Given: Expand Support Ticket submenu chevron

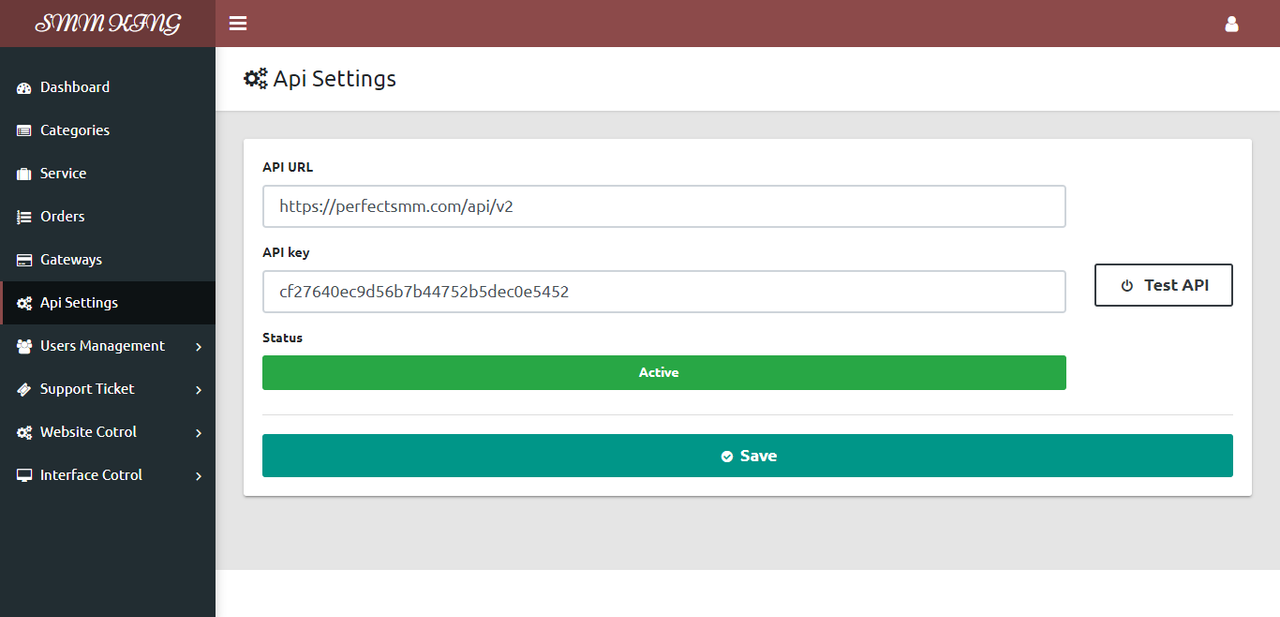Looking at the screenshot, I should pos(199,390).
